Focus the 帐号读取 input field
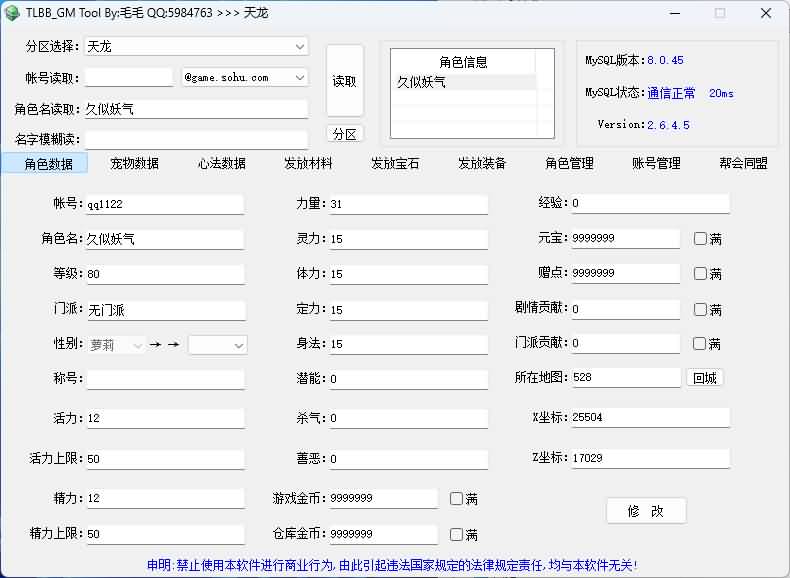This screenshot has width=790, height=578. [129, 78]
